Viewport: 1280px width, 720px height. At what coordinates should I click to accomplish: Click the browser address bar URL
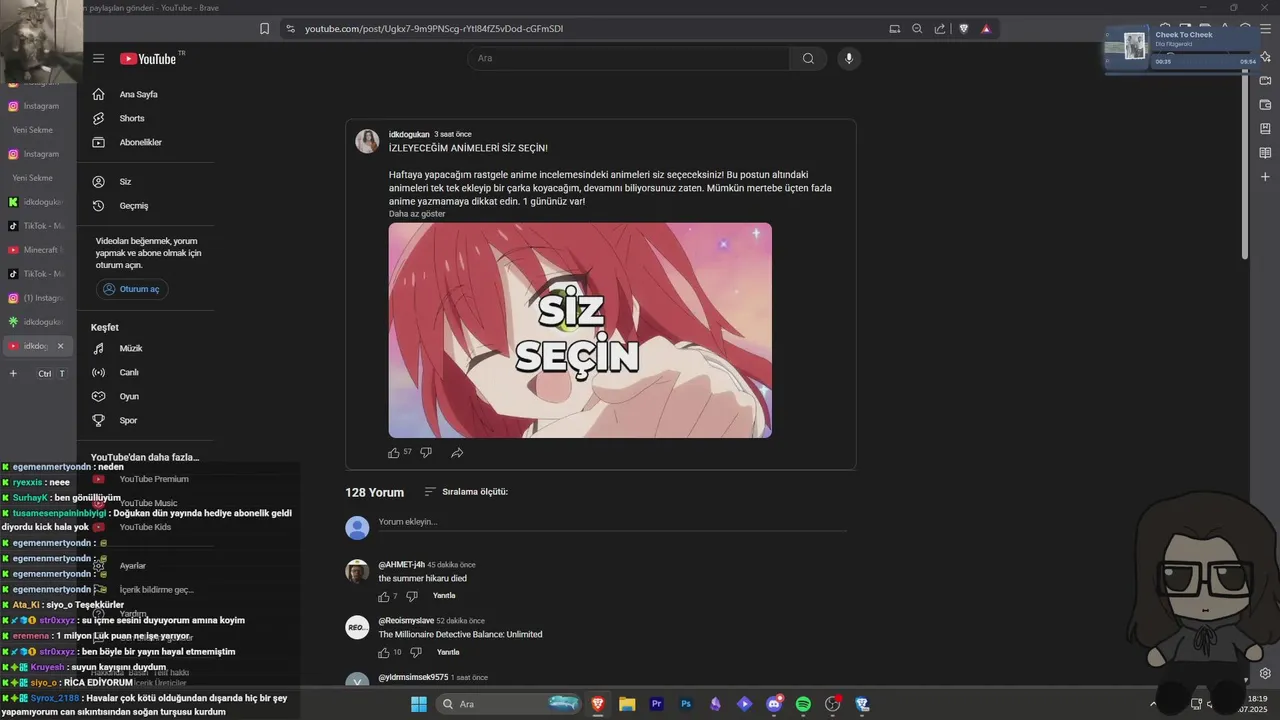tap(434, 29)
